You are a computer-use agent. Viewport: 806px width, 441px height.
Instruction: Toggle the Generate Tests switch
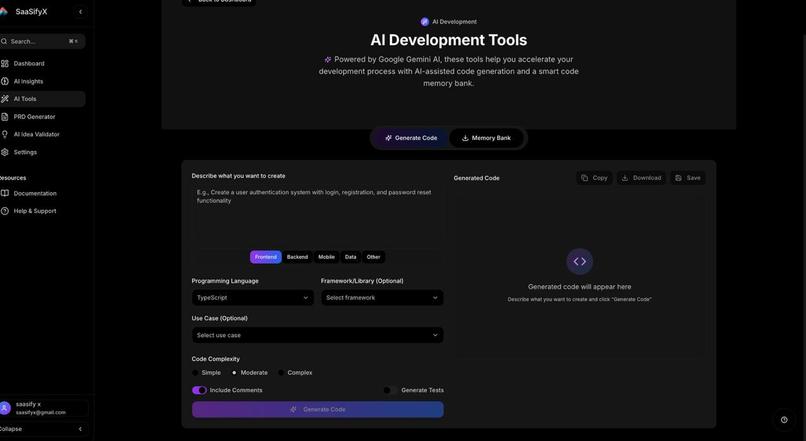pos(390,390)
